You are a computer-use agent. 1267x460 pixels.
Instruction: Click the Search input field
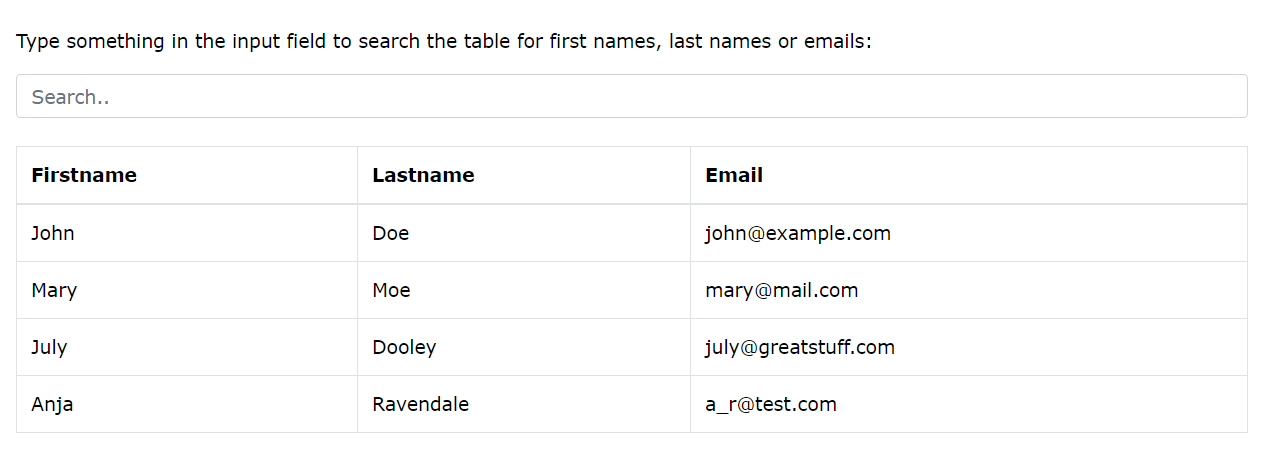631,97
